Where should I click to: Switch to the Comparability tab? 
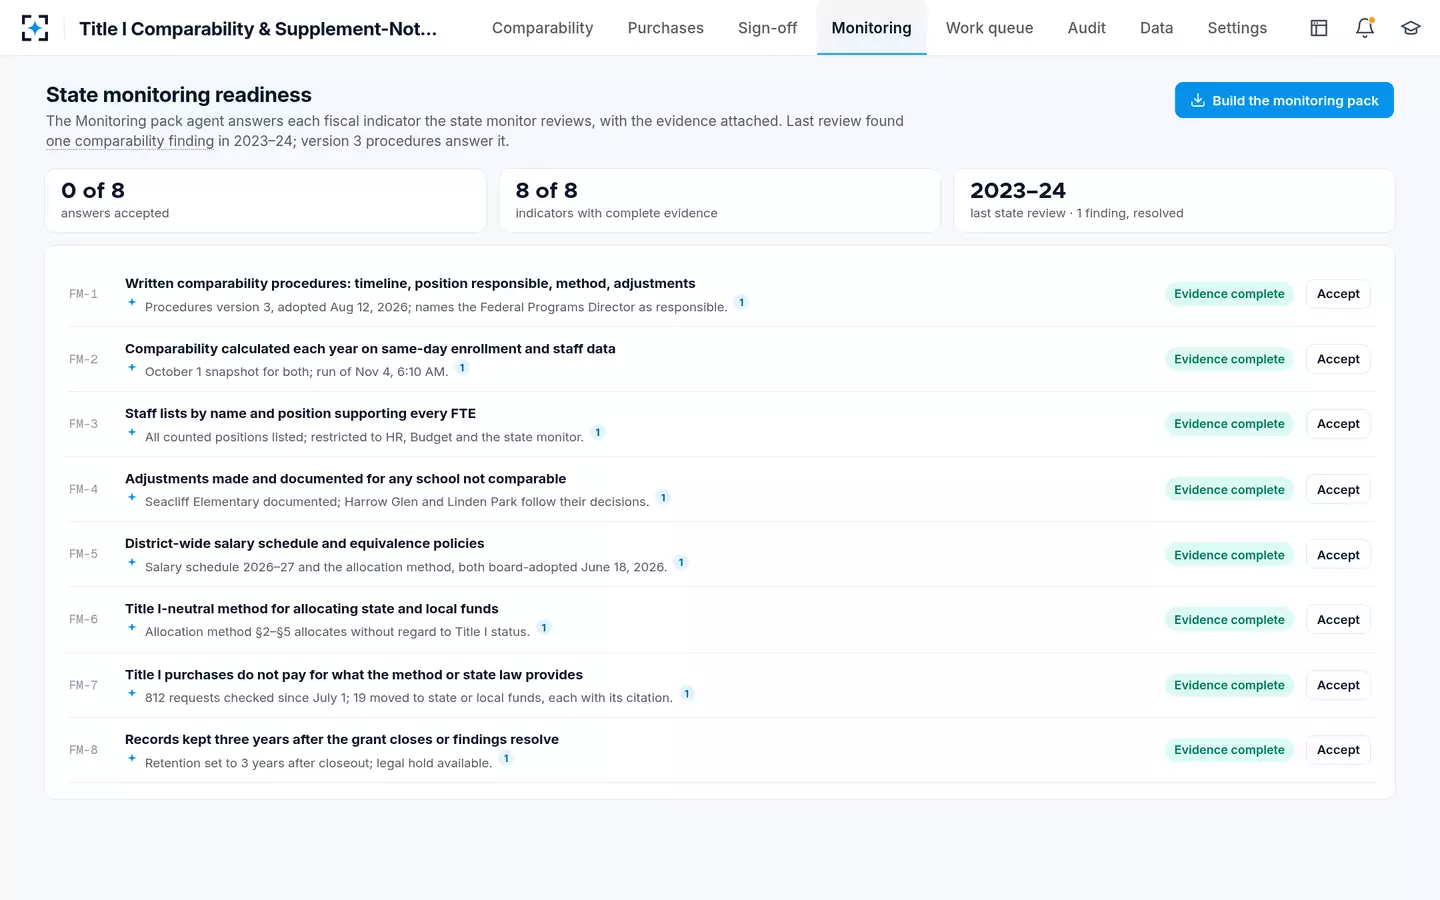pos(542,28)
